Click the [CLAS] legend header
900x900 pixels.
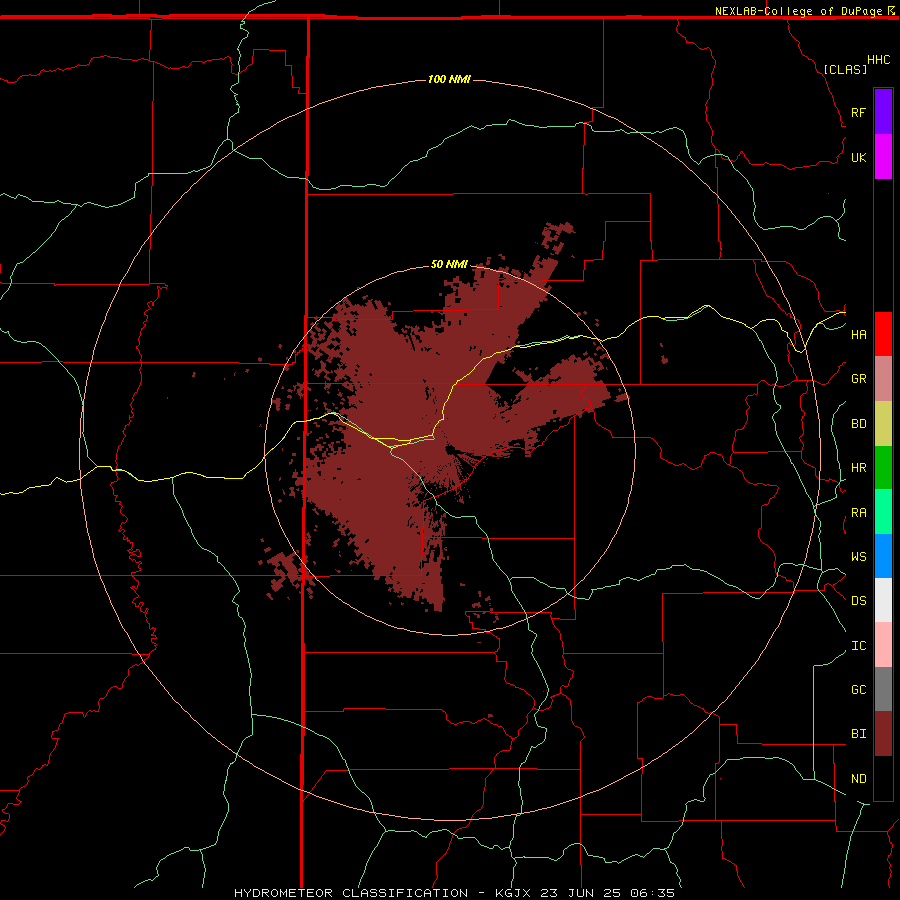(845, 69)
